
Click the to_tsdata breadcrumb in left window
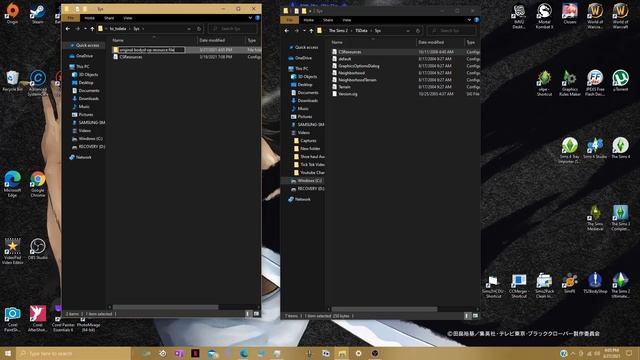pos(118,29)
